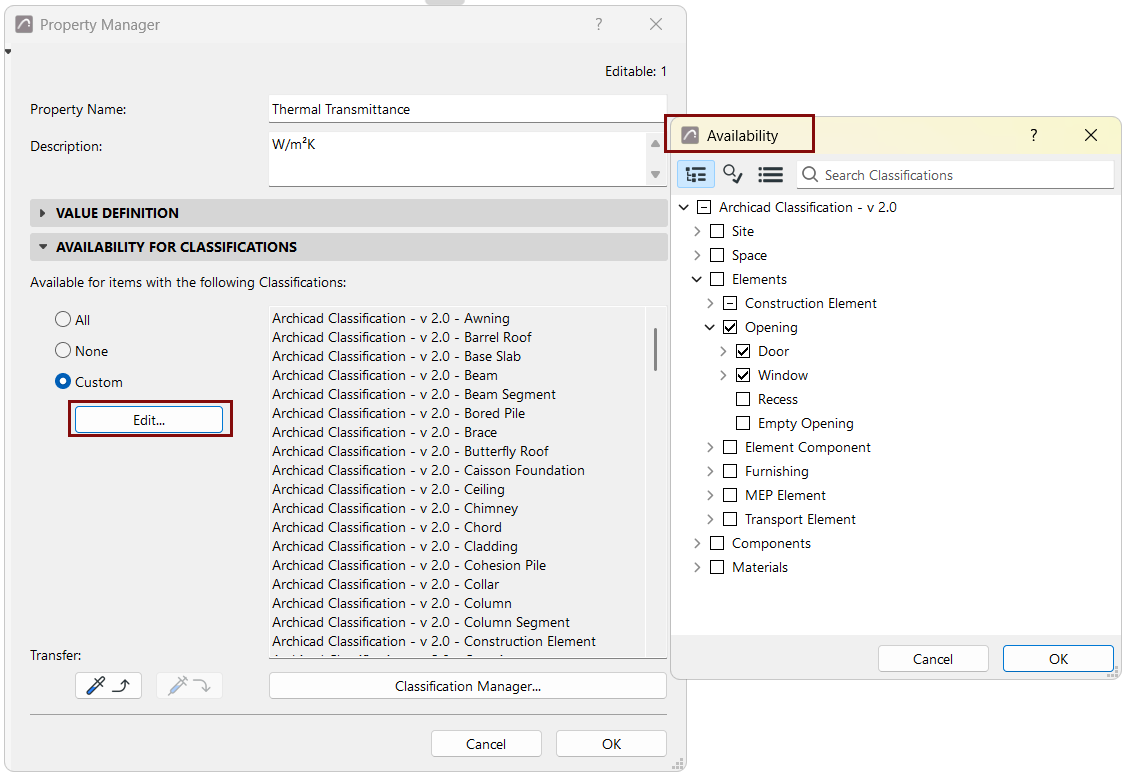1127x774 pixels.
Task: Click the classifications list scrollbar thumb
Action: (x=656, y=349)
